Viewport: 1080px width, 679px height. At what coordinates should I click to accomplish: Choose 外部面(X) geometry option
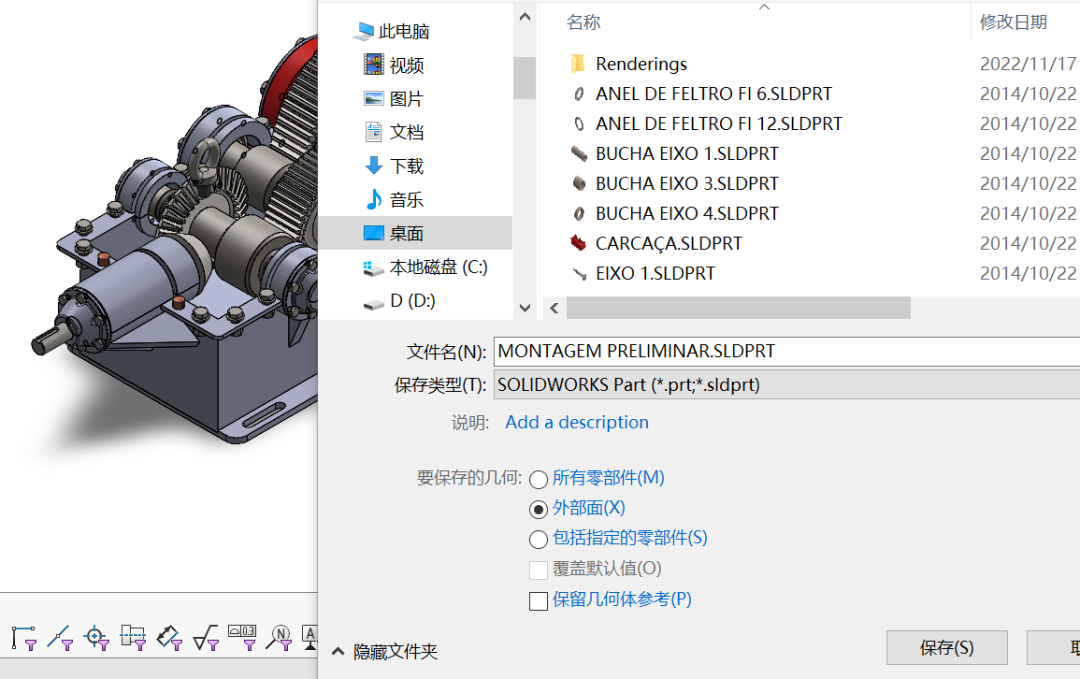pos(539,510)
